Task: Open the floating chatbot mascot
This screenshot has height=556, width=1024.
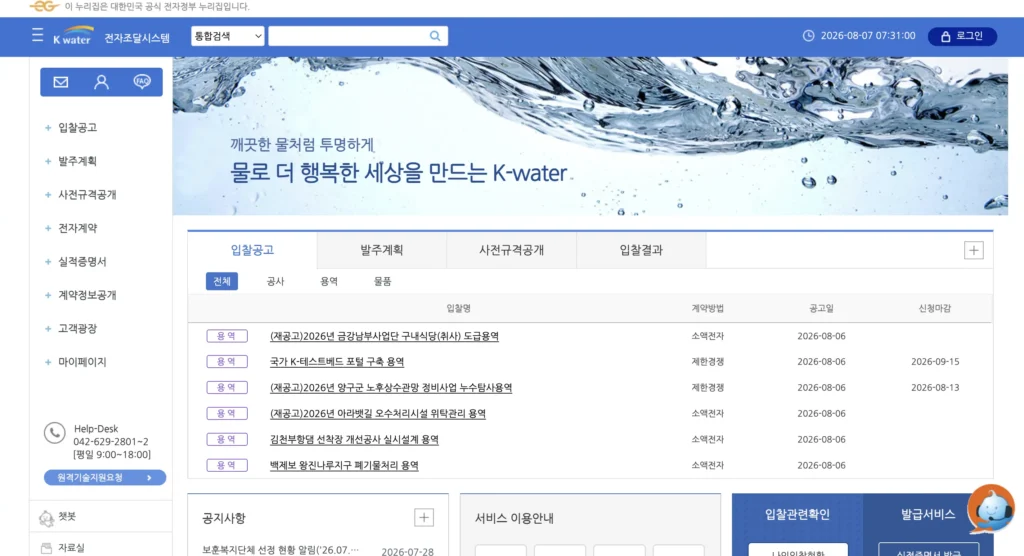Action: (991, 508)
